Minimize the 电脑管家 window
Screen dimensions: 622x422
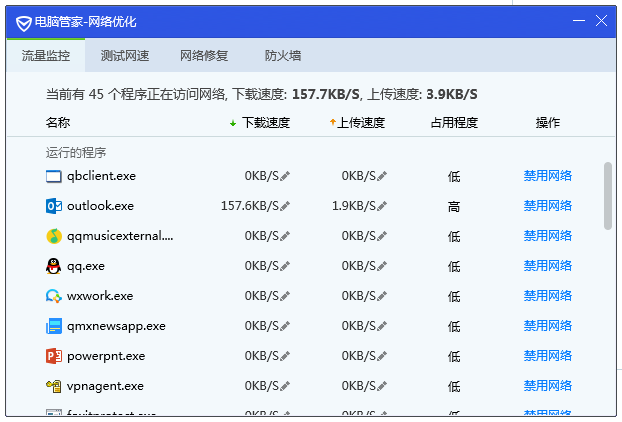[x=579, y=21]
